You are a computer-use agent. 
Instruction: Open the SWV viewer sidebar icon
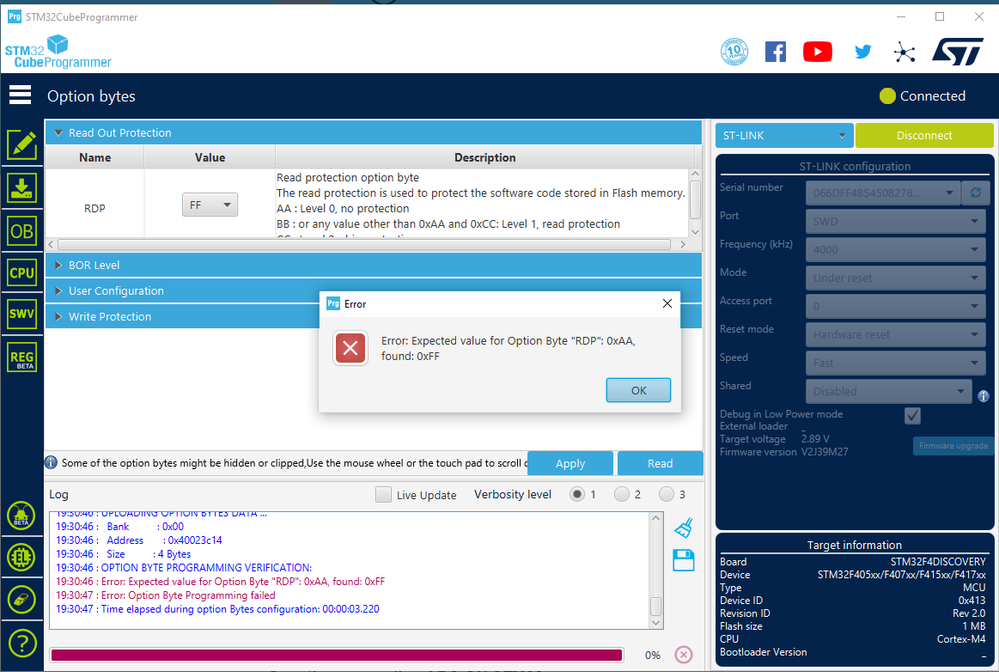(22, 314)
